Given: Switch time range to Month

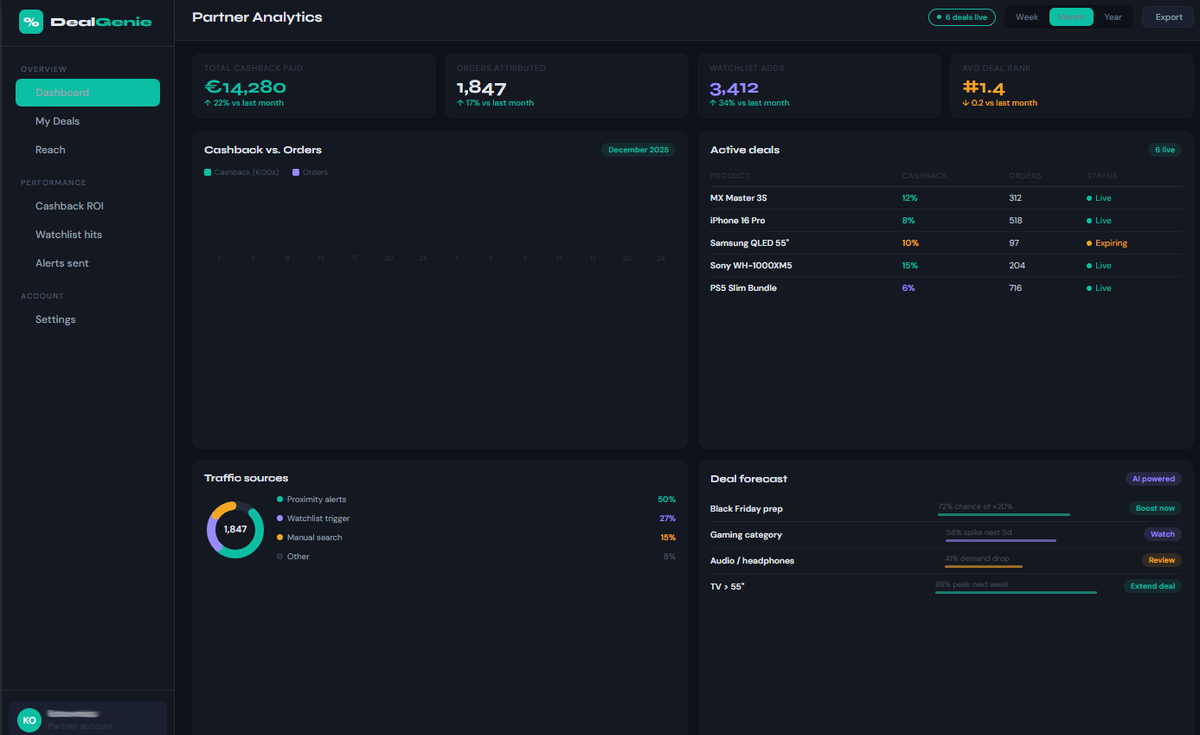Looking at the screenshot, I should tap(1071, 17).
